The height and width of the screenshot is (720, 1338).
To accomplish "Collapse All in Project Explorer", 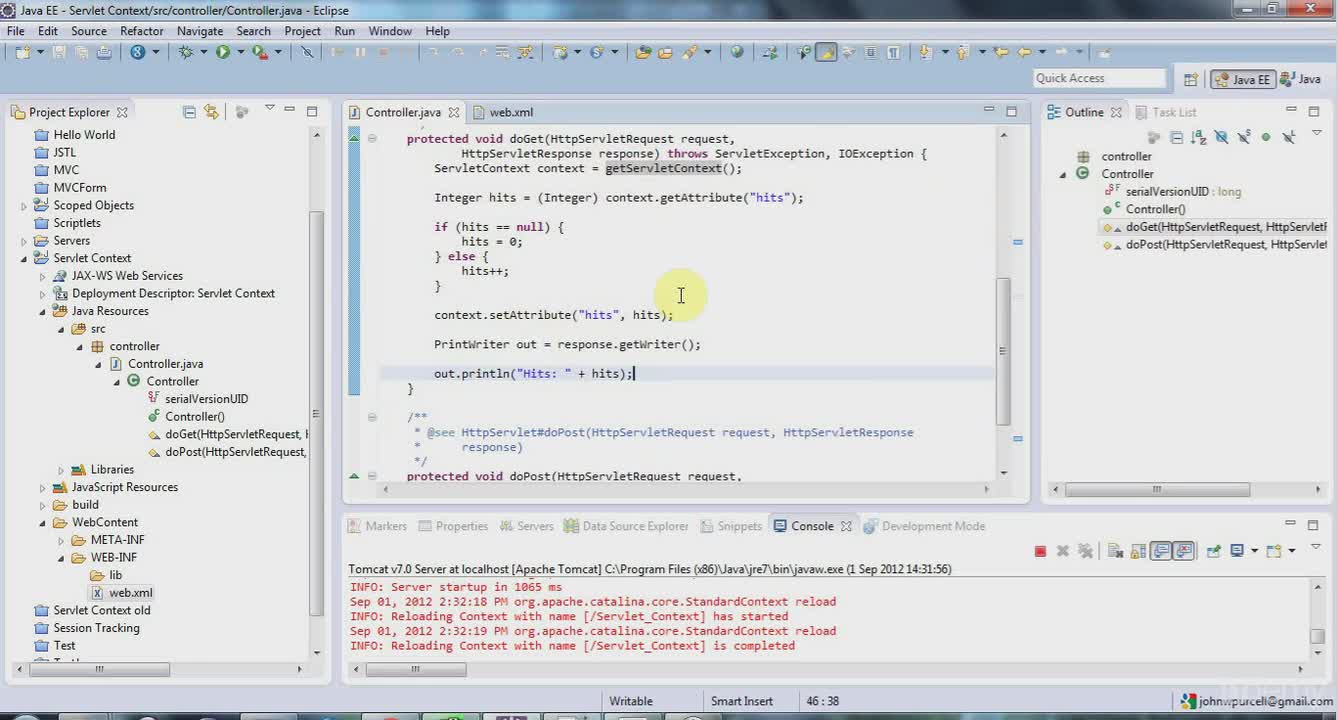I will click(189, 112).
